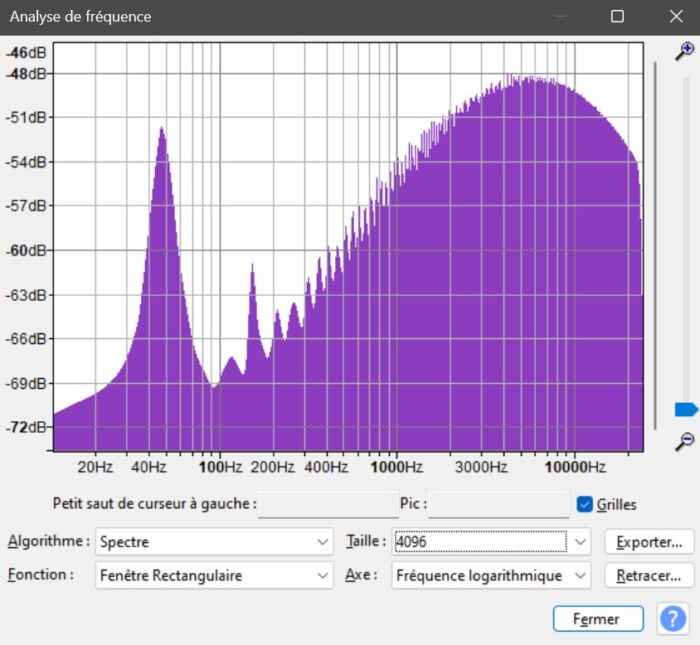
Task: Click the blue vertical zoom slider handle
Action: [686, 409]
